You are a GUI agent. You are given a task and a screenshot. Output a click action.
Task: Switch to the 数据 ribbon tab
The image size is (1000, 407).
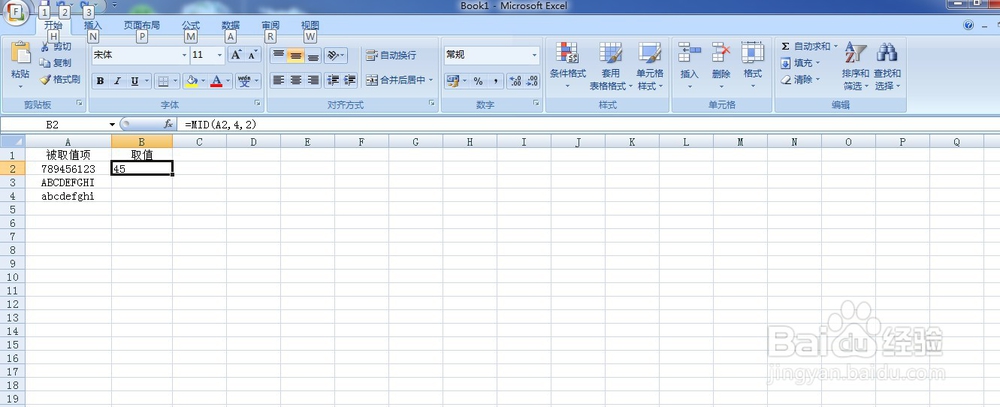[x=231, y=26]
